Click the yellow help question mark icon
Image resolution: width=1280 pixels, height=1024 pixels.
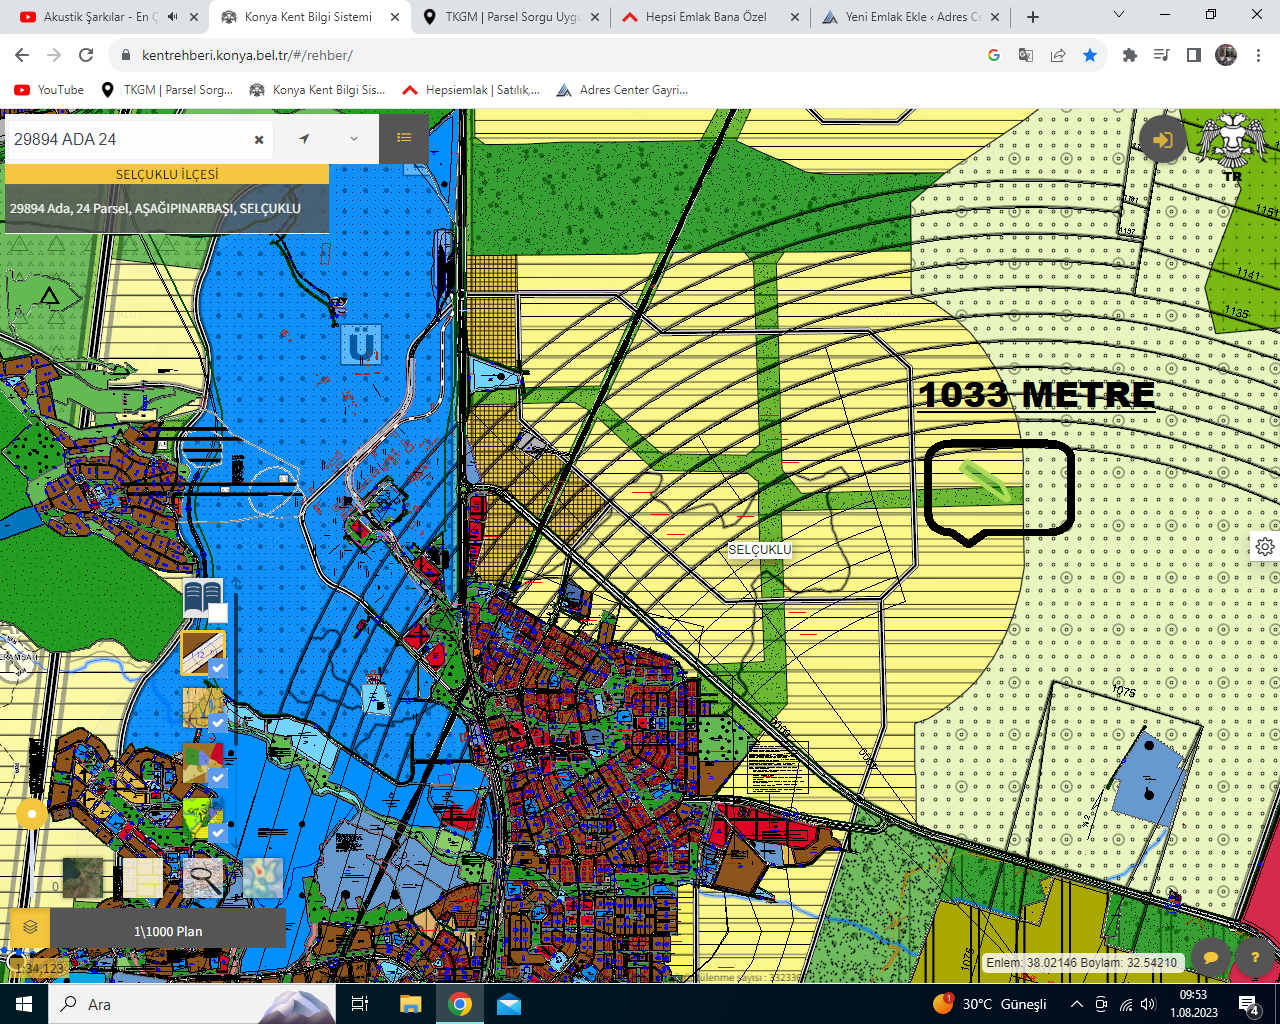pyautogui.click(x=1255, y=957)
